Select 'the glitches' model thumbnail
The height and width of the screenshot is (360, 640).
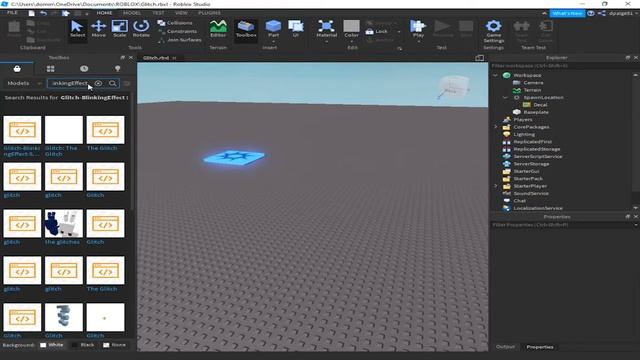pos(64,223)
